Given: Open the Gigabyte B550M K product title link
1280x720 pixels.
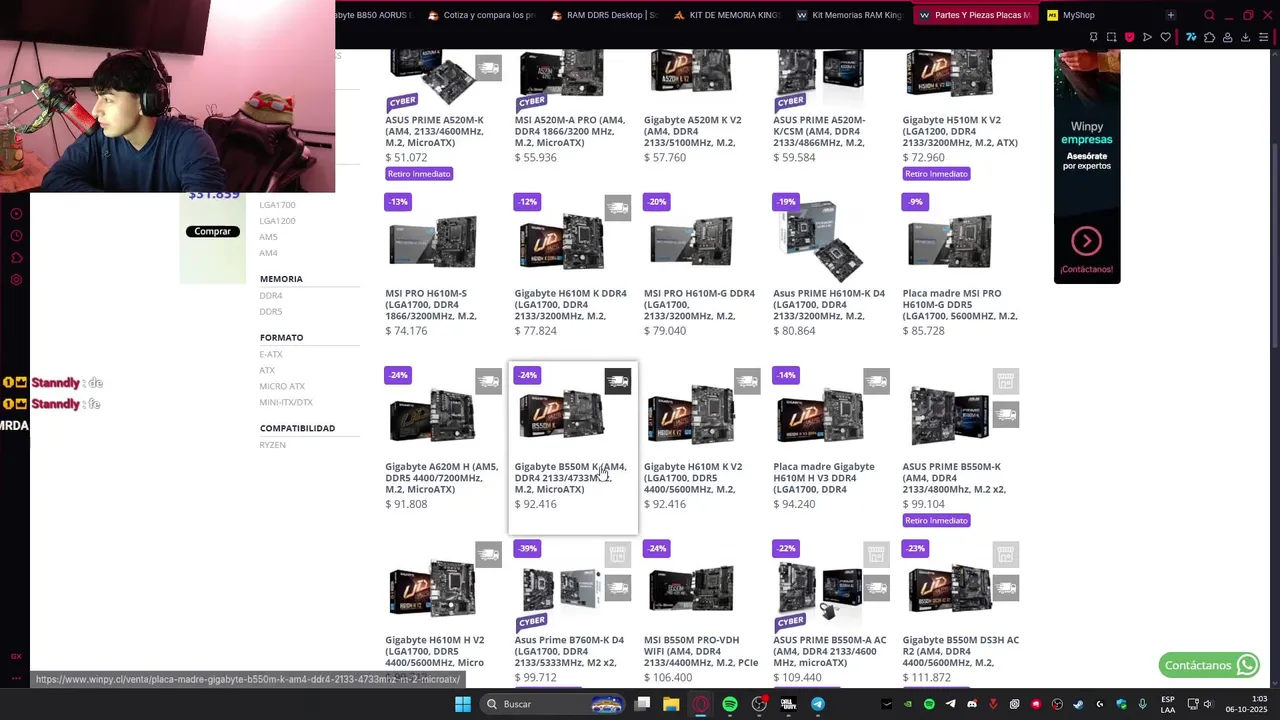Looking at the screenshot, I should (x=570, y=478).
